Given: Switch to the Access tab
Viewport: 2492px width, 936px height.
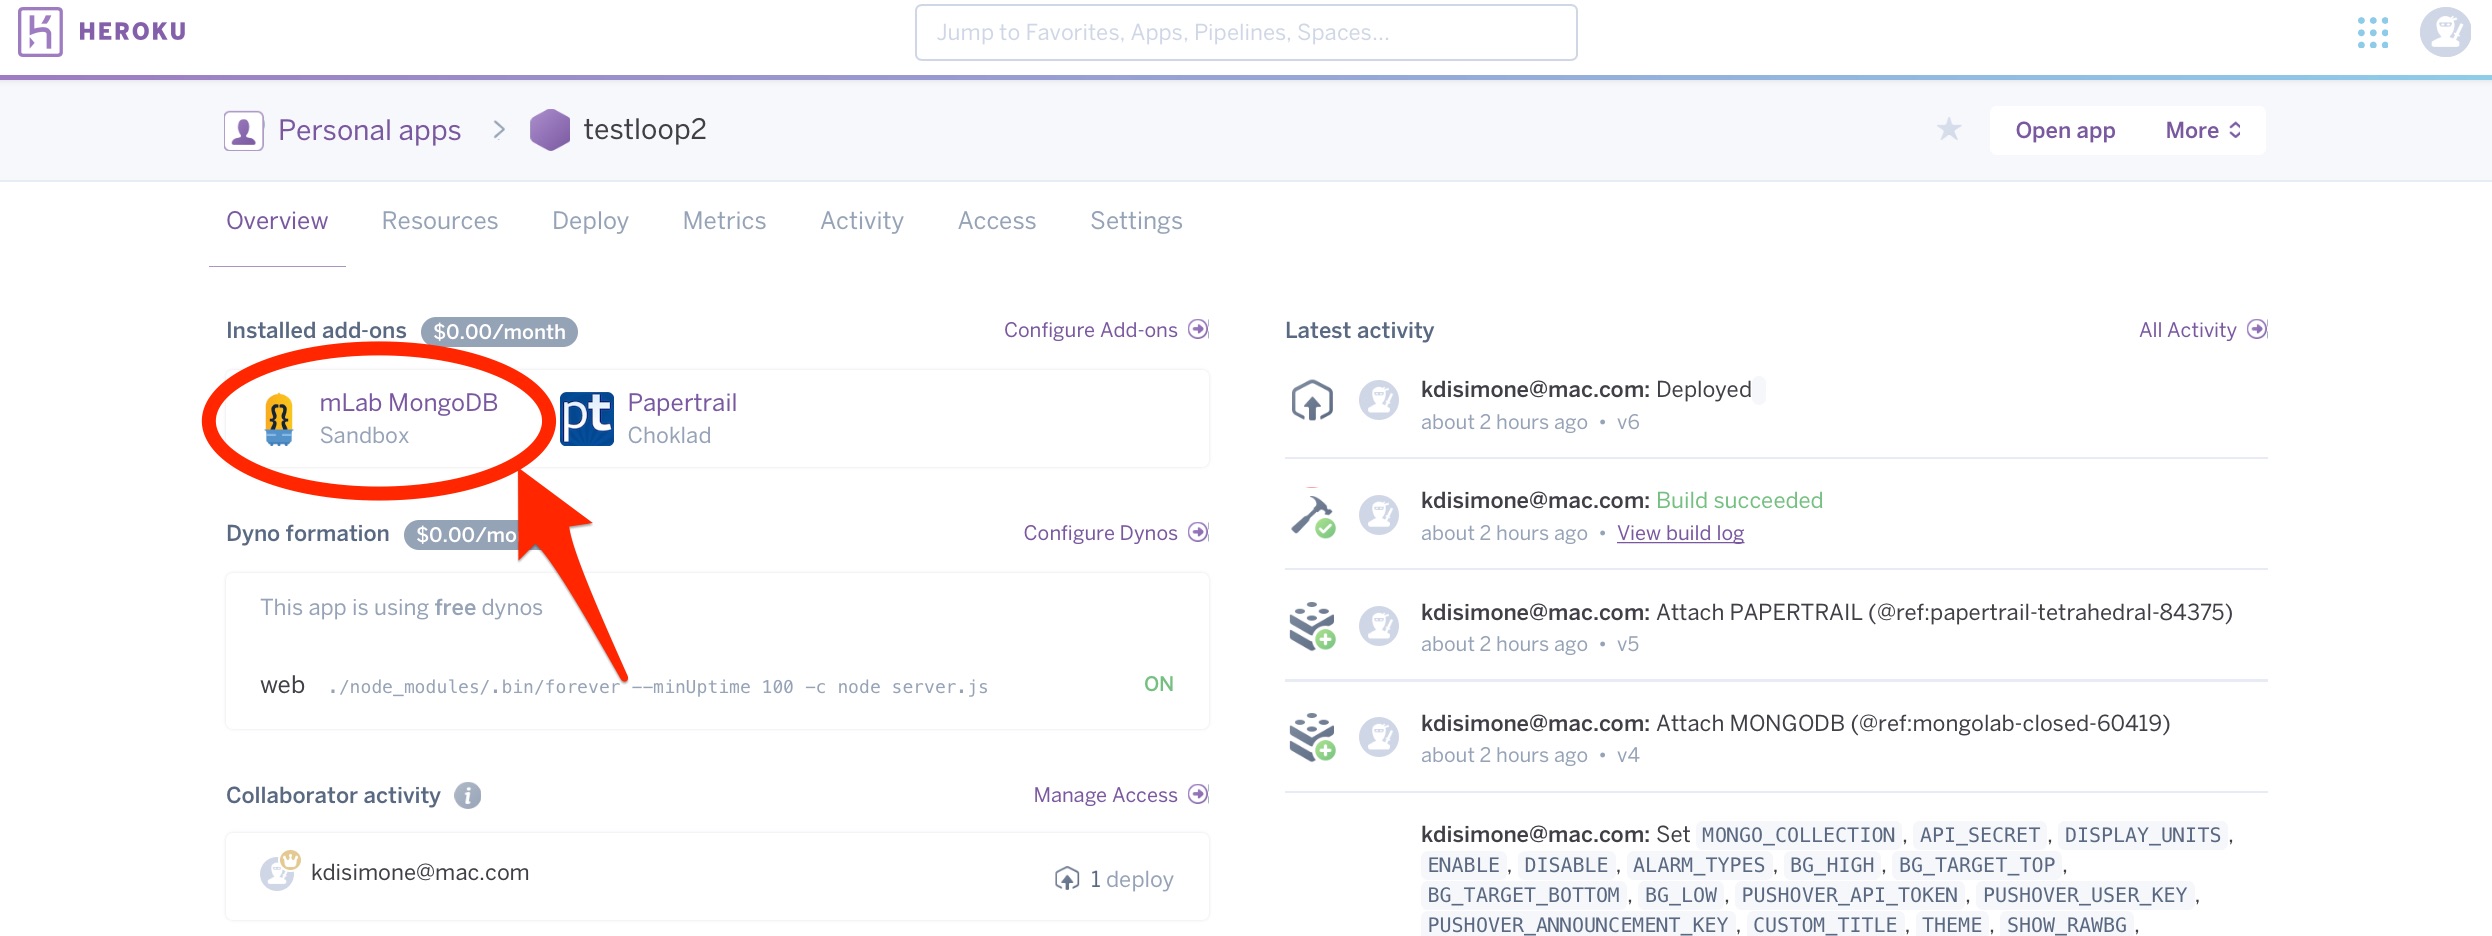Looking at the screenshot, I should click(x=997, y=221).
